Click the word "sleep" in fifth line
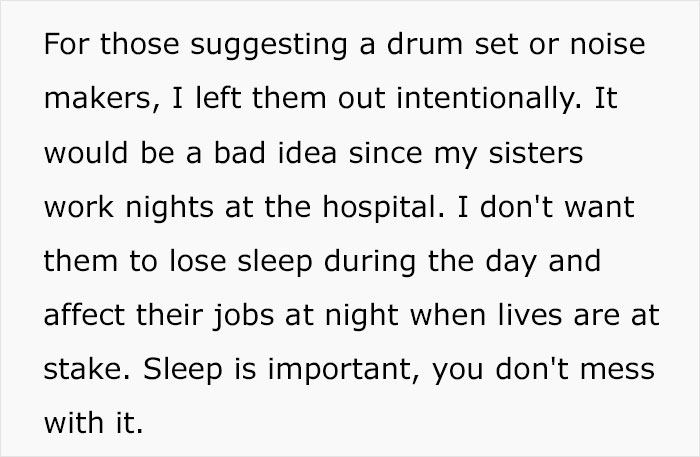 pyautogui.click(x=275, y=263)
